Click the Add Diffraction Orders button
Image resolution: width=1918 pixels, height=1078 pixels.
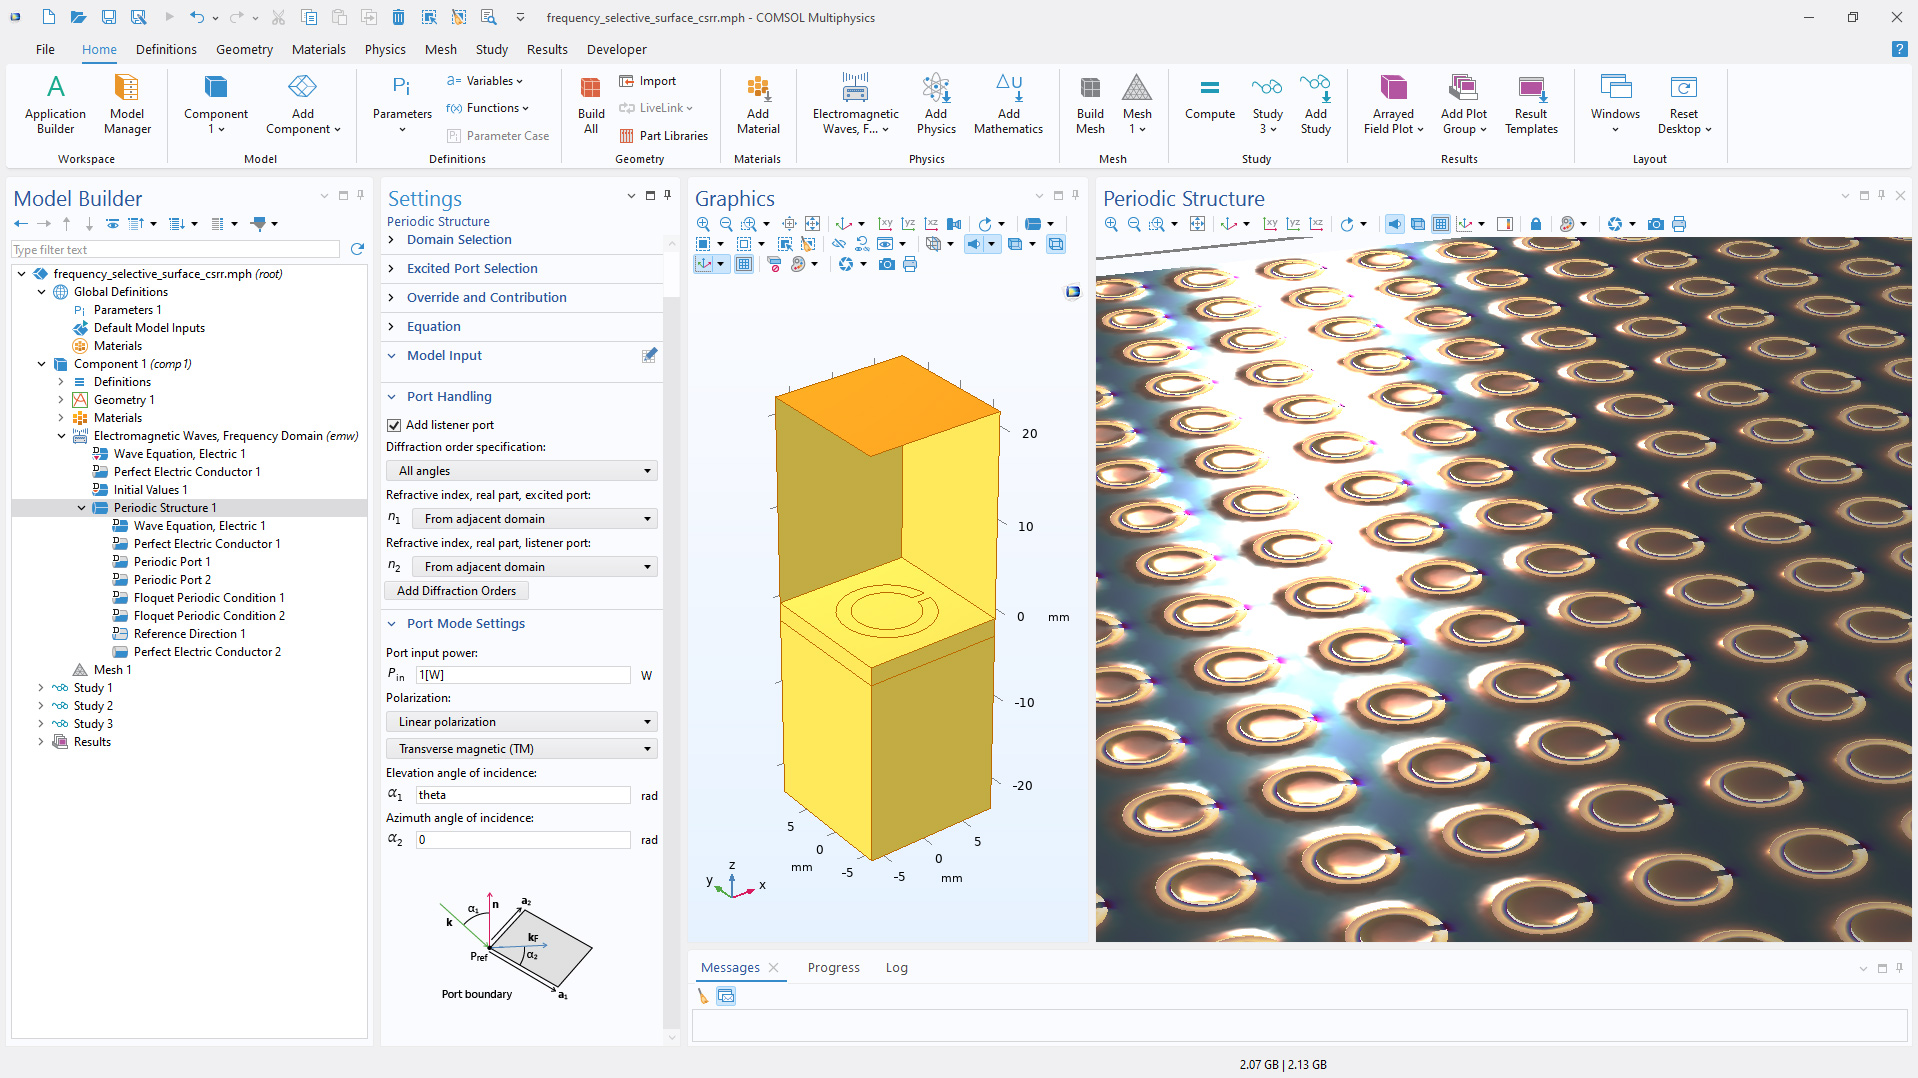click(457, 591)
